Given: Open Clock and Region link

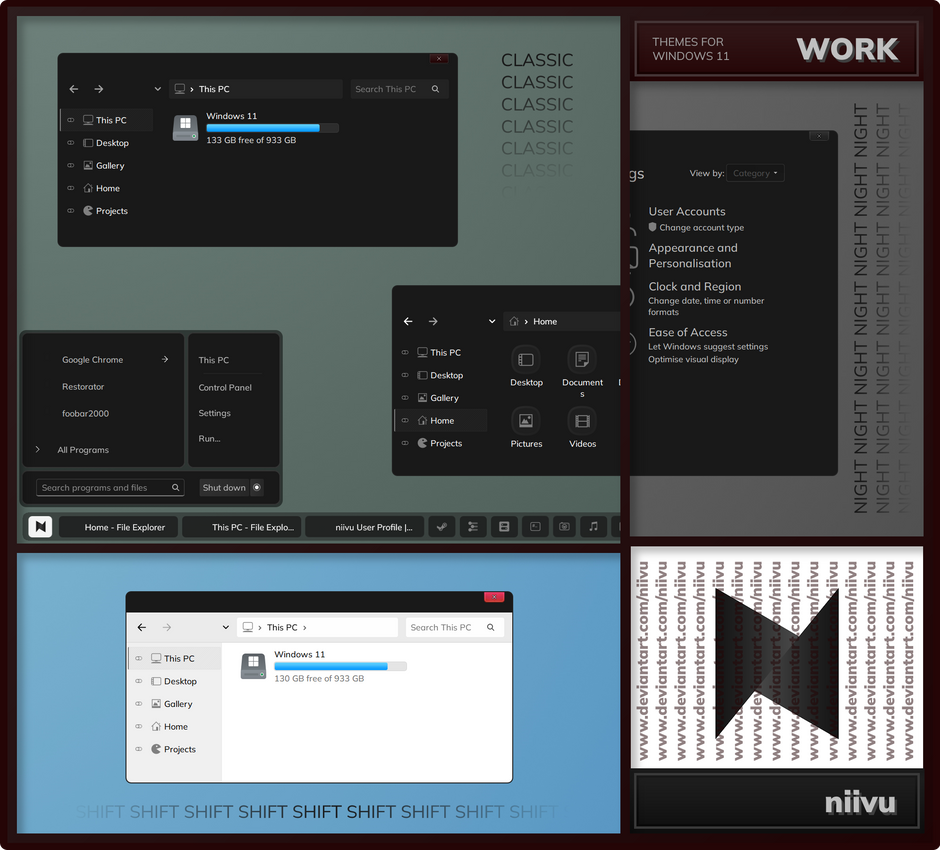Looking at the screenshot, I should (x=694, y=287).
